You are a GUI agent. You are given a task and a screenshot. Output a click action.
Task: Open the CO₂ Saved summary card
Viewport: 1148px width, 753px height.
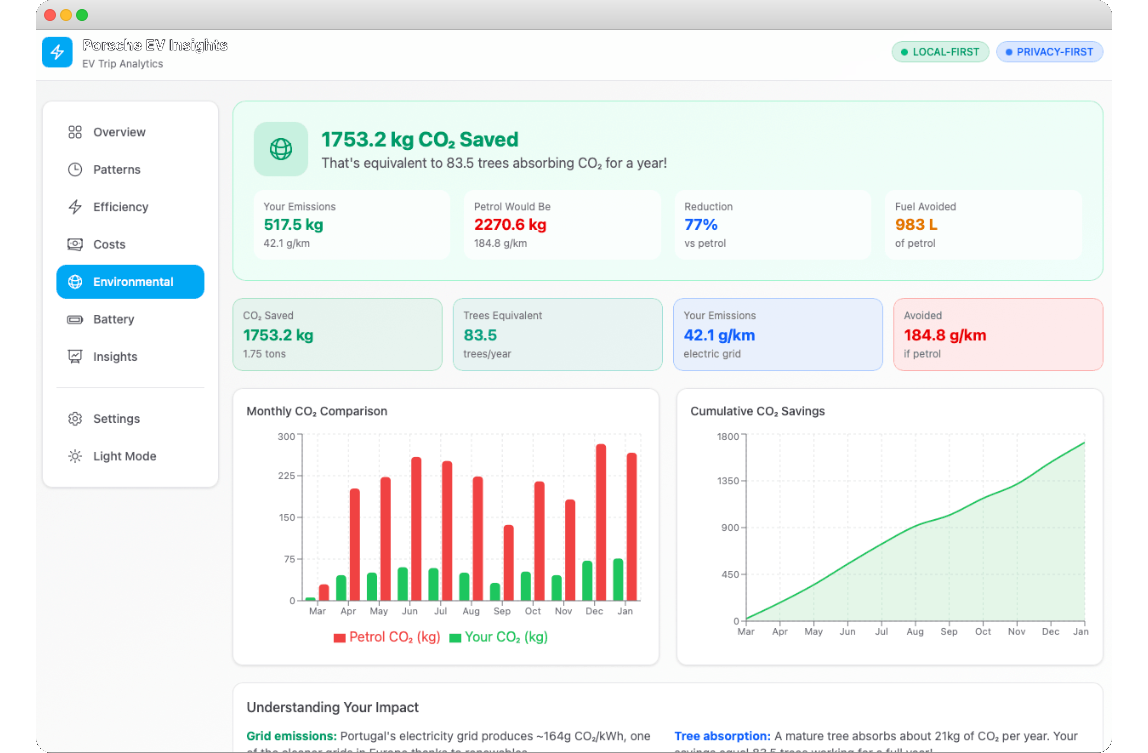pos(337,333)
